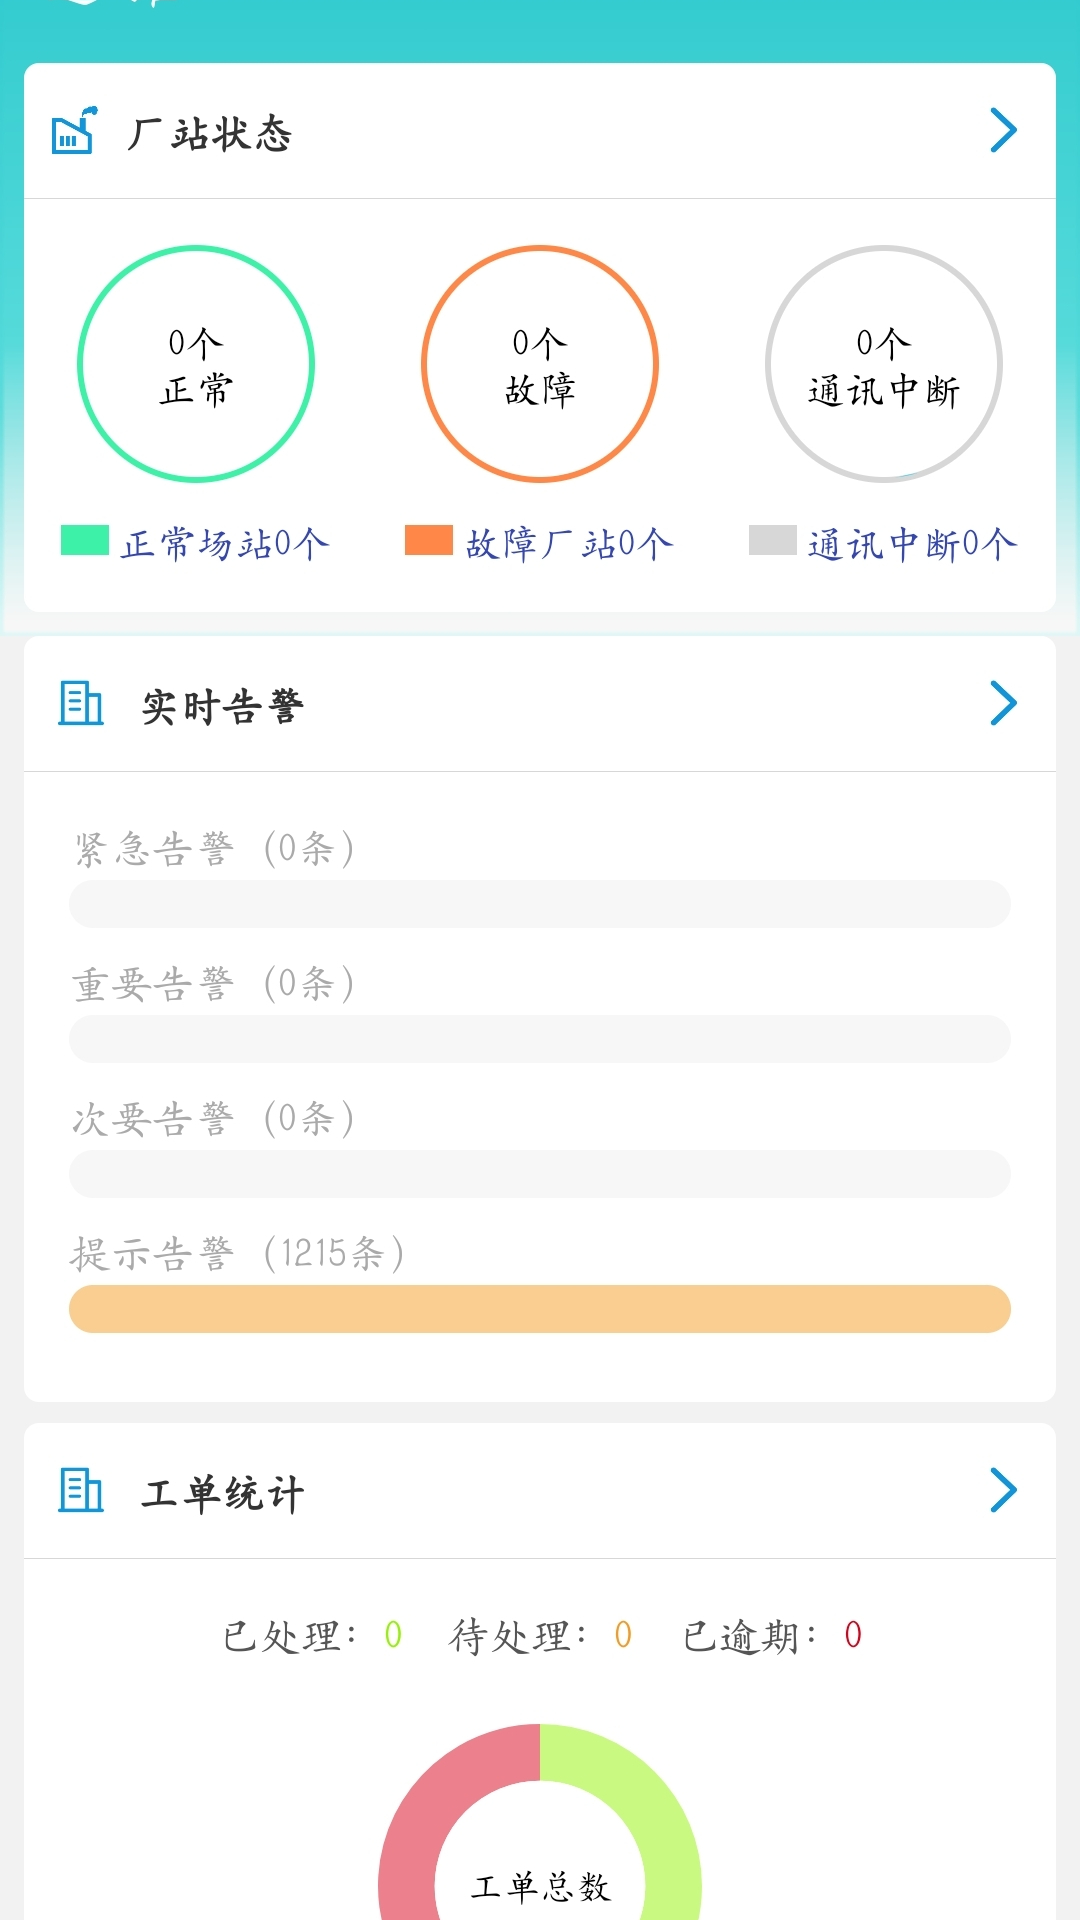
Task: Select the 紧急告警 empty progress bar
Action: tap(540, 904)
